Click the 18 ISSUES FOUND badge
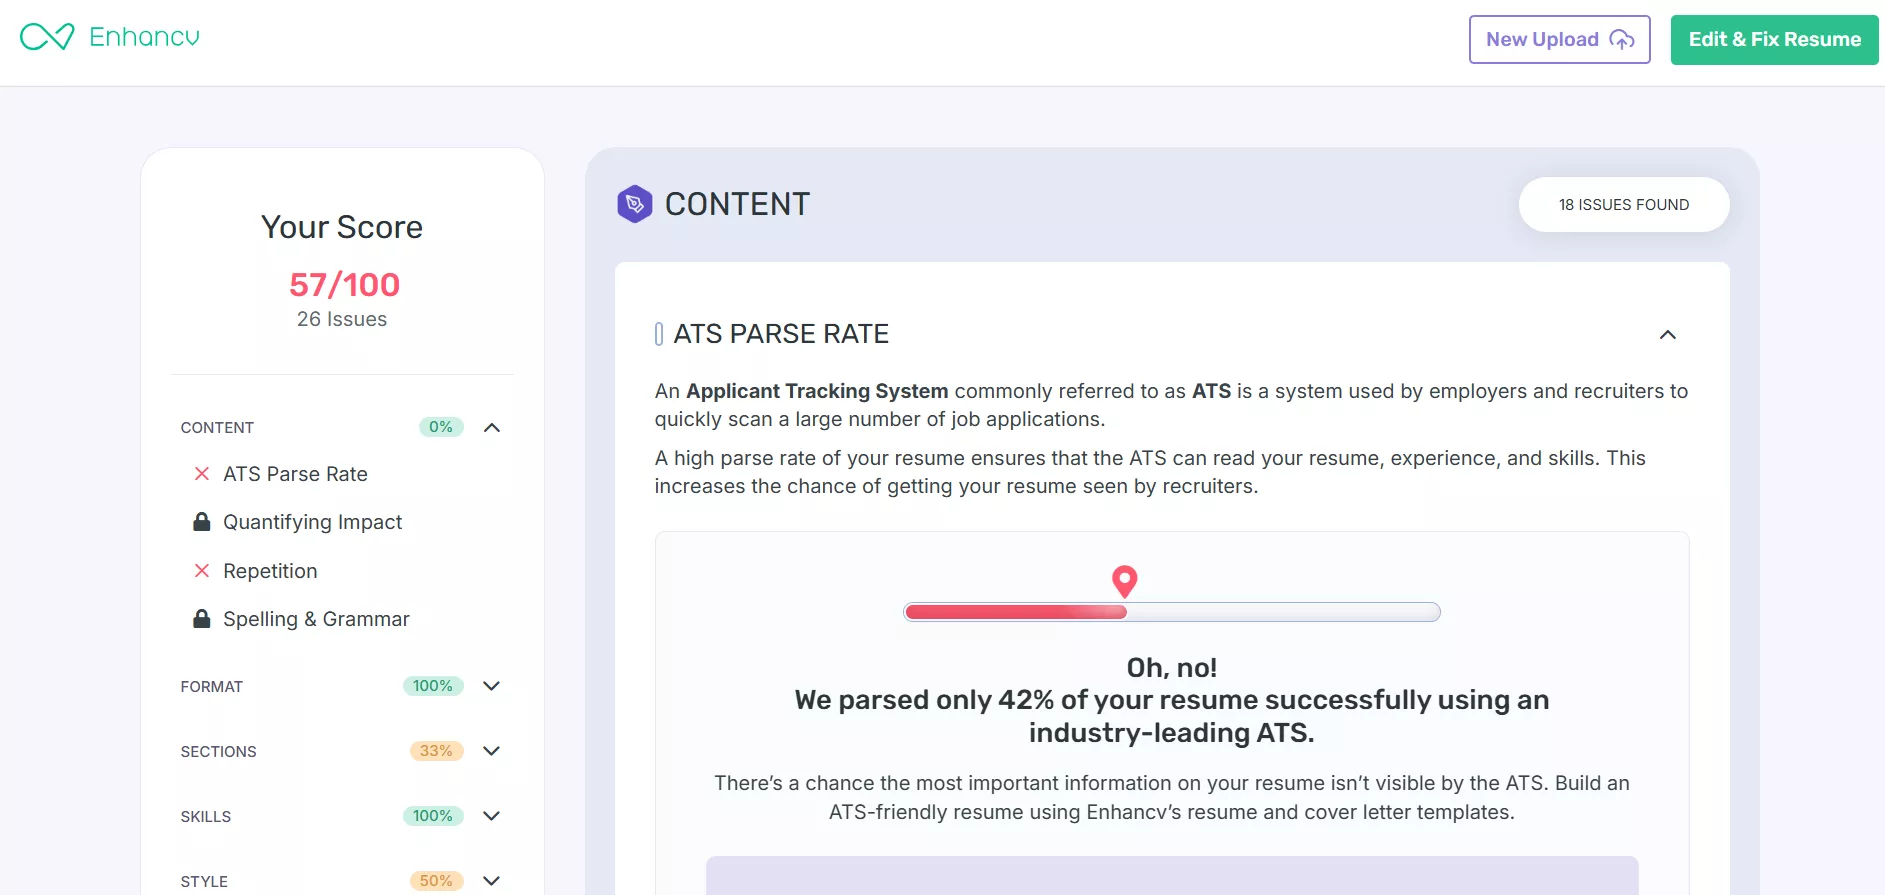The height and width of the screenshot is (895, 1885). [x=1623, y=204]
